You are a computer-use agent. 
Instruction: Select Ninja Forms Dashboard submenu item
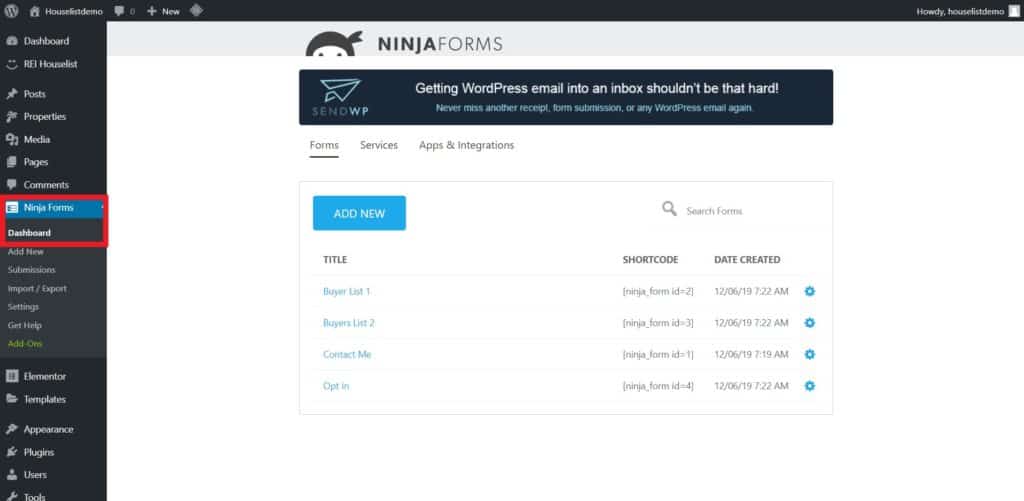pyautogui.click(x=29, y=233)
